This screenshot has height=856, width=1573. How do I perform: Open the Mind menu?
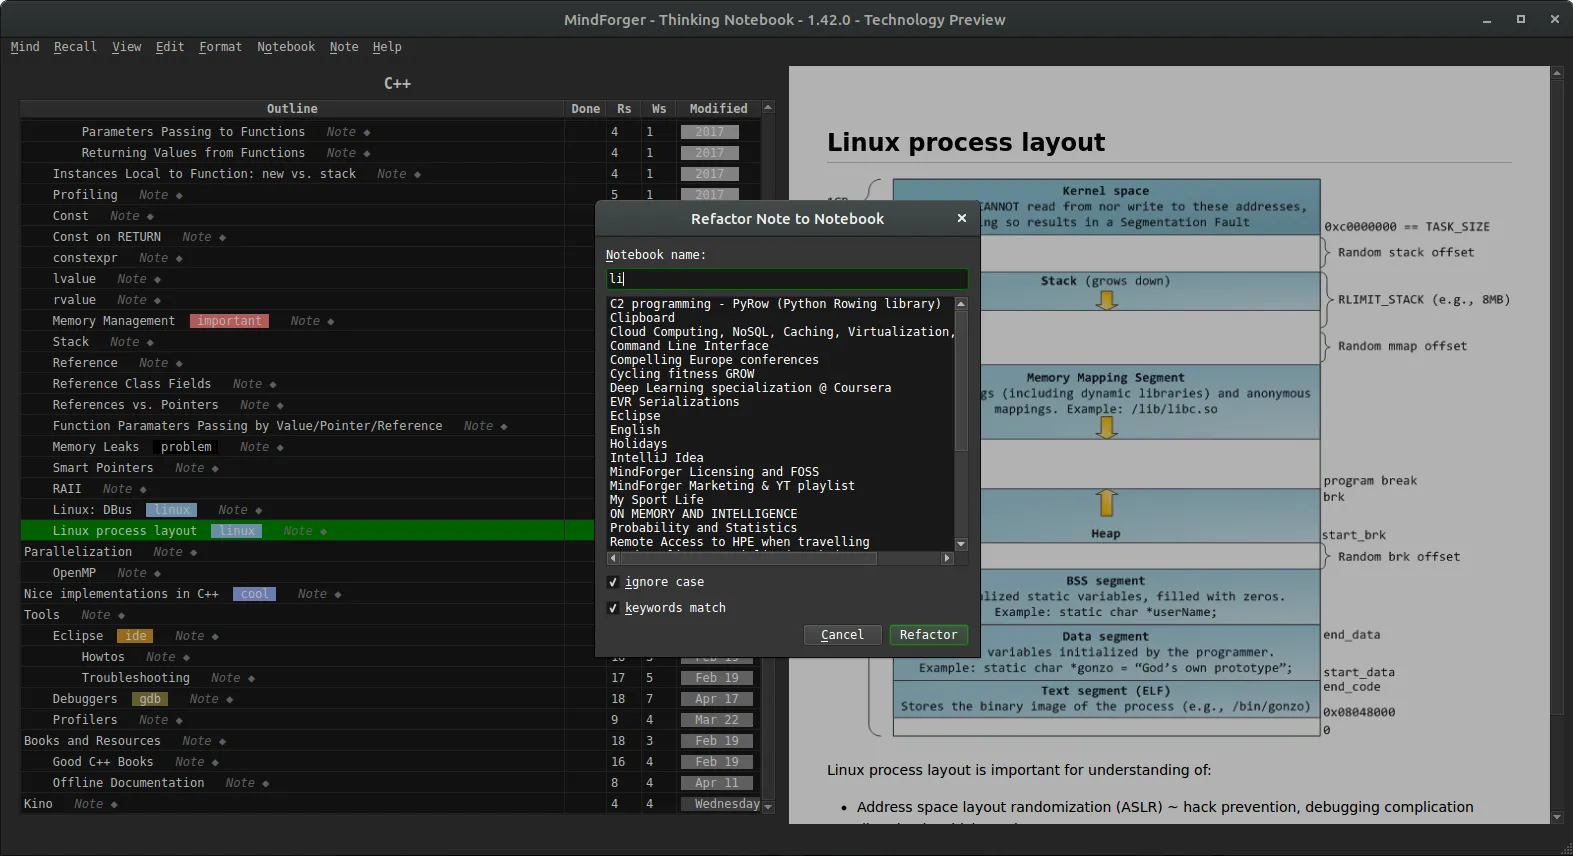pyautogui.click(x=25, y=47)
